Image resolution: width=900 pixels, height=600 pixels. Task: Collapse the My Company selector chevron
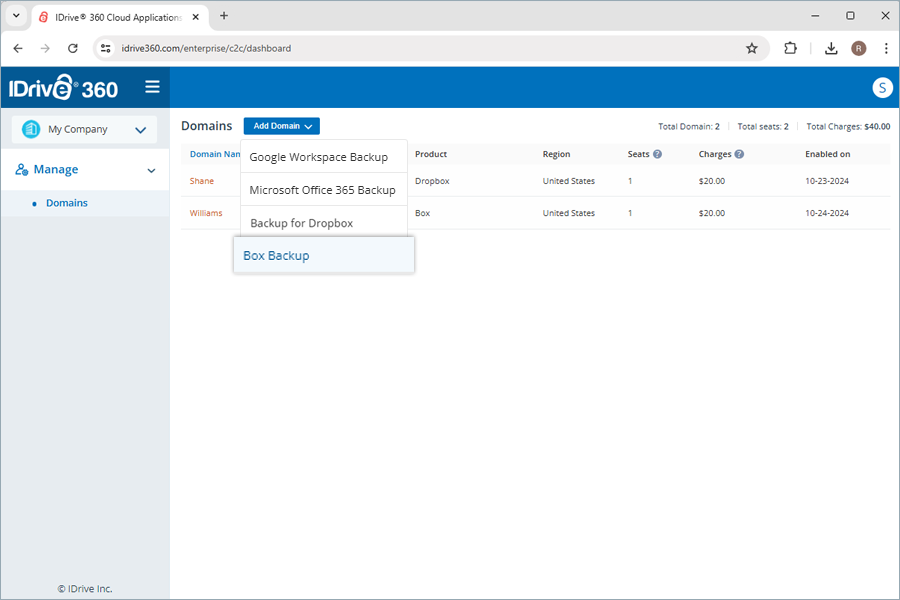click(x=140, y=129)
